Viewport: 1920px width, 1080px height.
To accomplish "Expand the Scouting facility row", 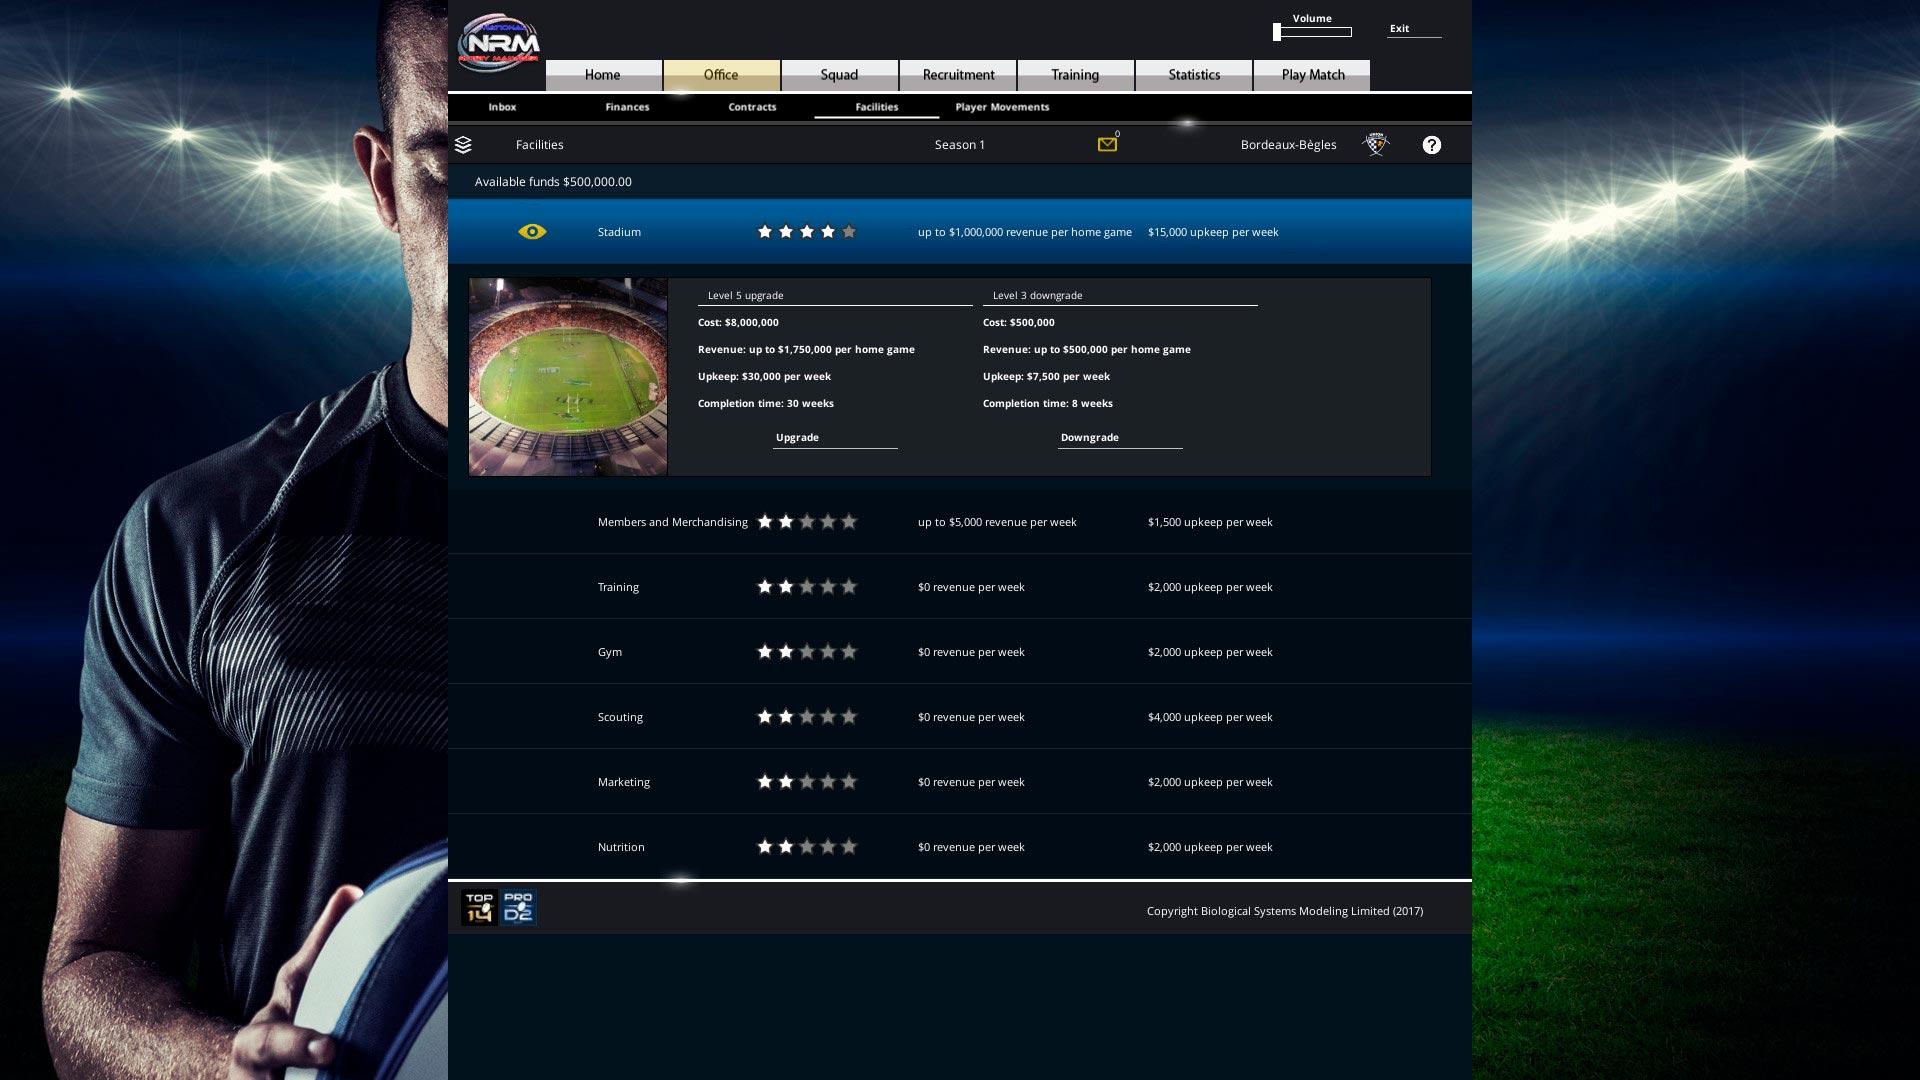I will click(x=620, y=717).
